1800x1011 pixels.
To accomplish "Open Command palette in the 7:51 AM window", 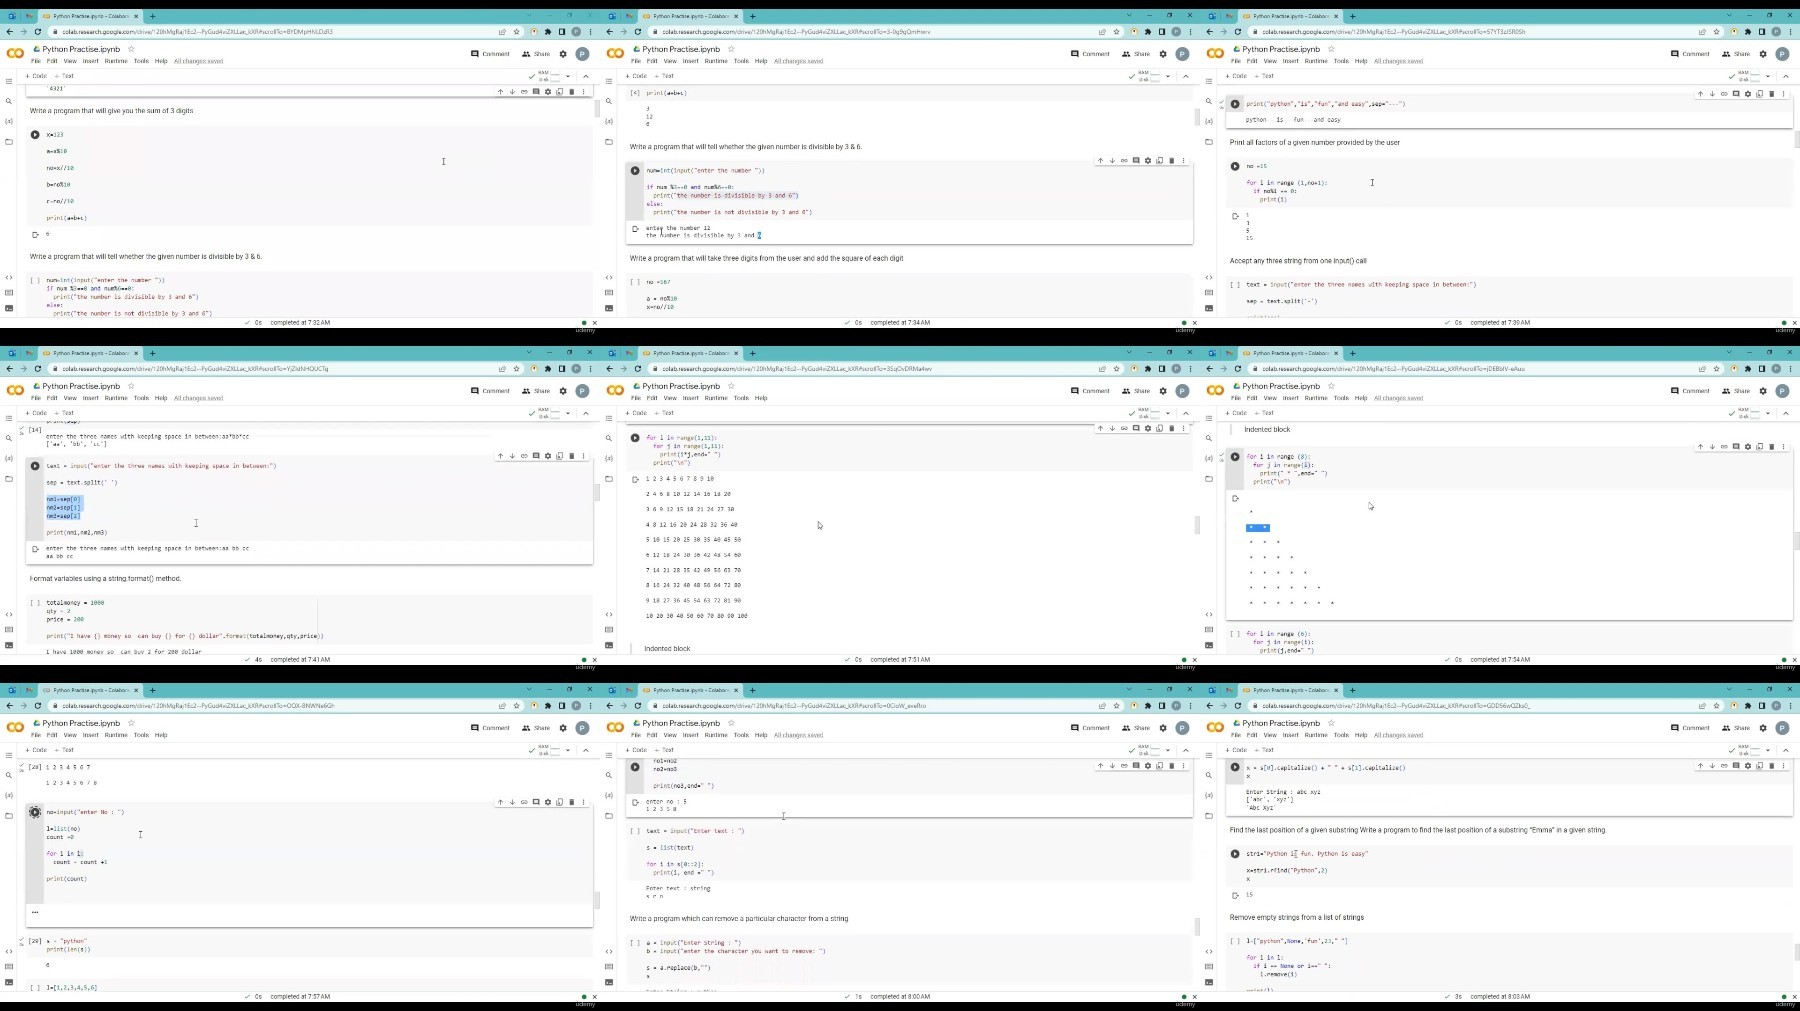I will pyautogui.click(x=609, y=629).
